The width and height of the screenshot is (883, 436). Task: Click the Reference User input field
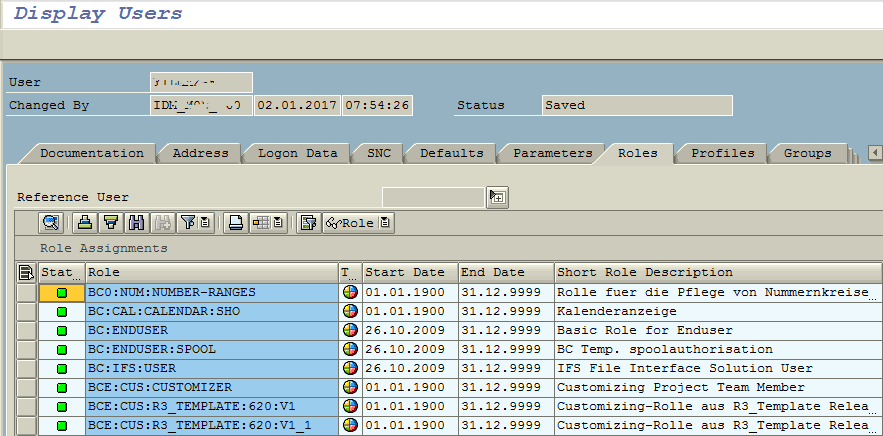pos(433,197)
